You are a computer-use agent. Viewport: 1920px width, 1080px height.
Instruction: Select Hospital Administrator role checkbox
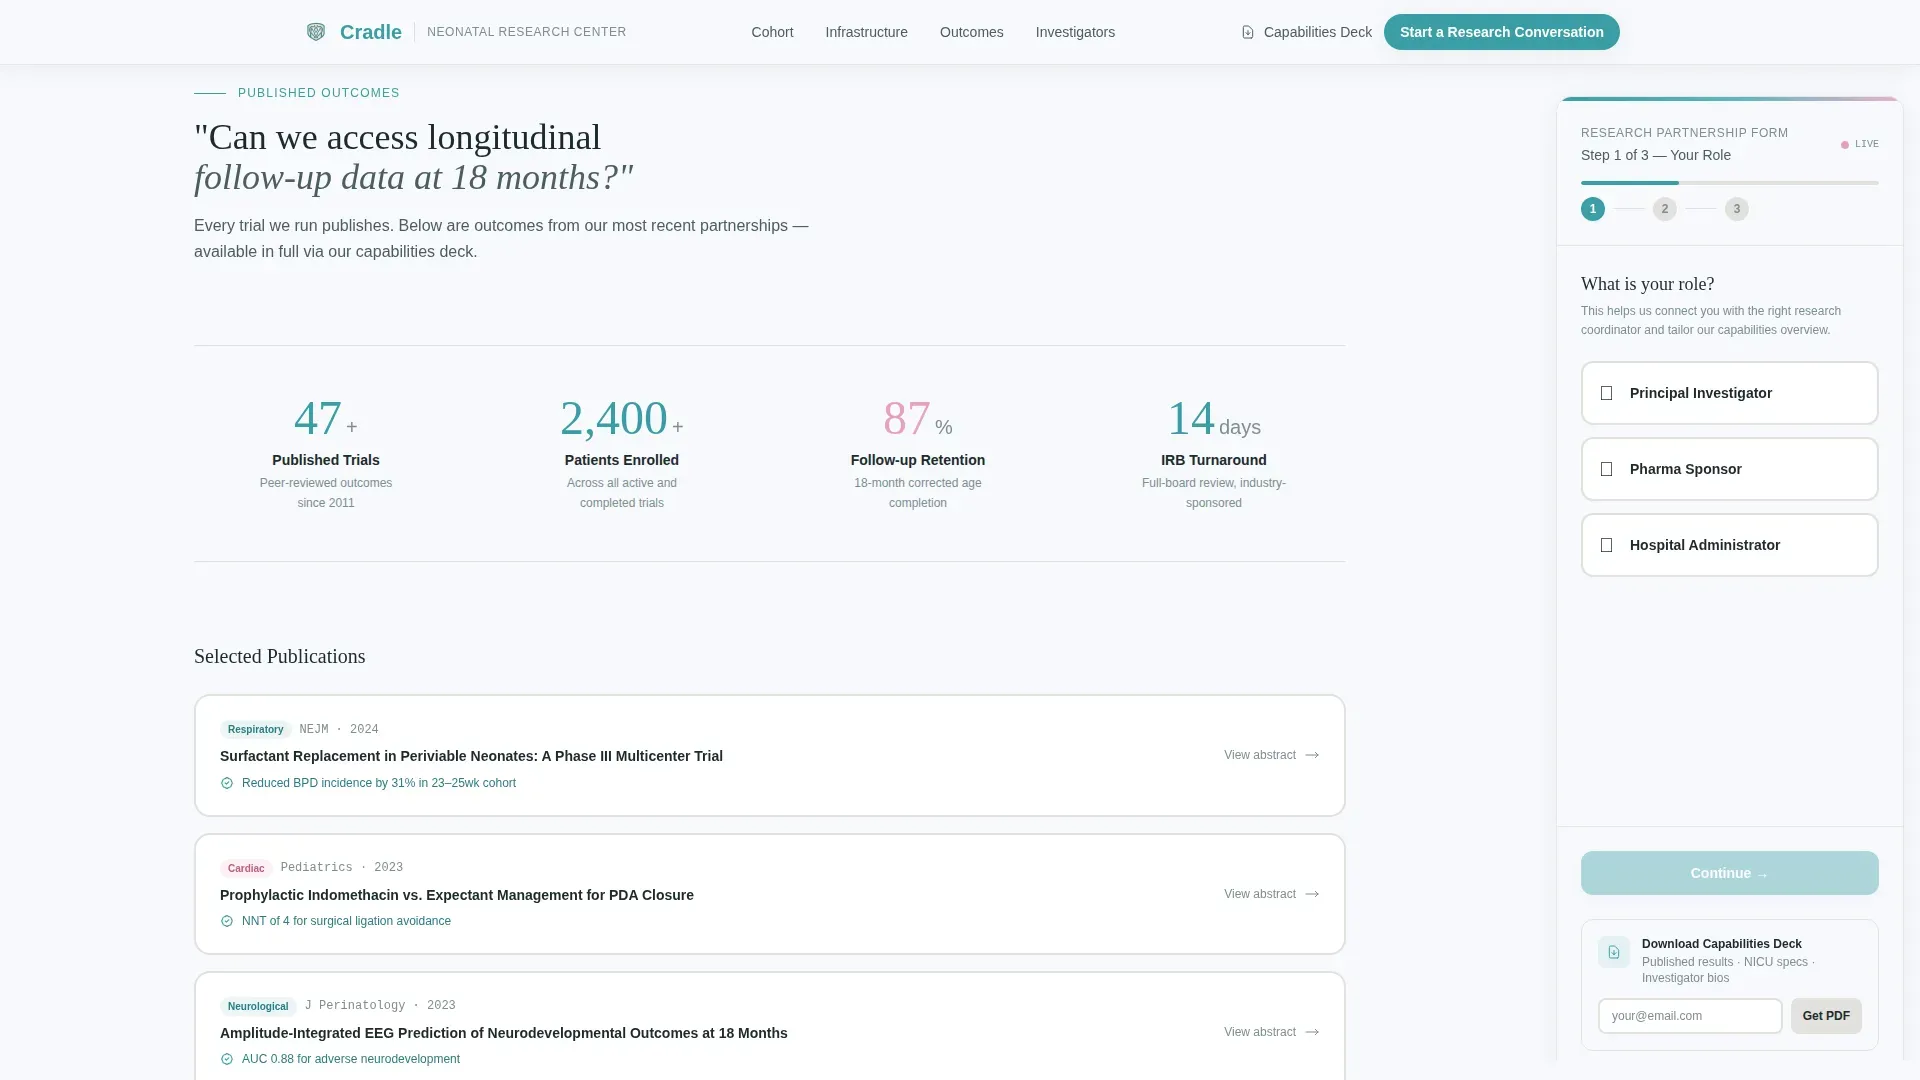pyautogui.click(x=1607, y=545)
